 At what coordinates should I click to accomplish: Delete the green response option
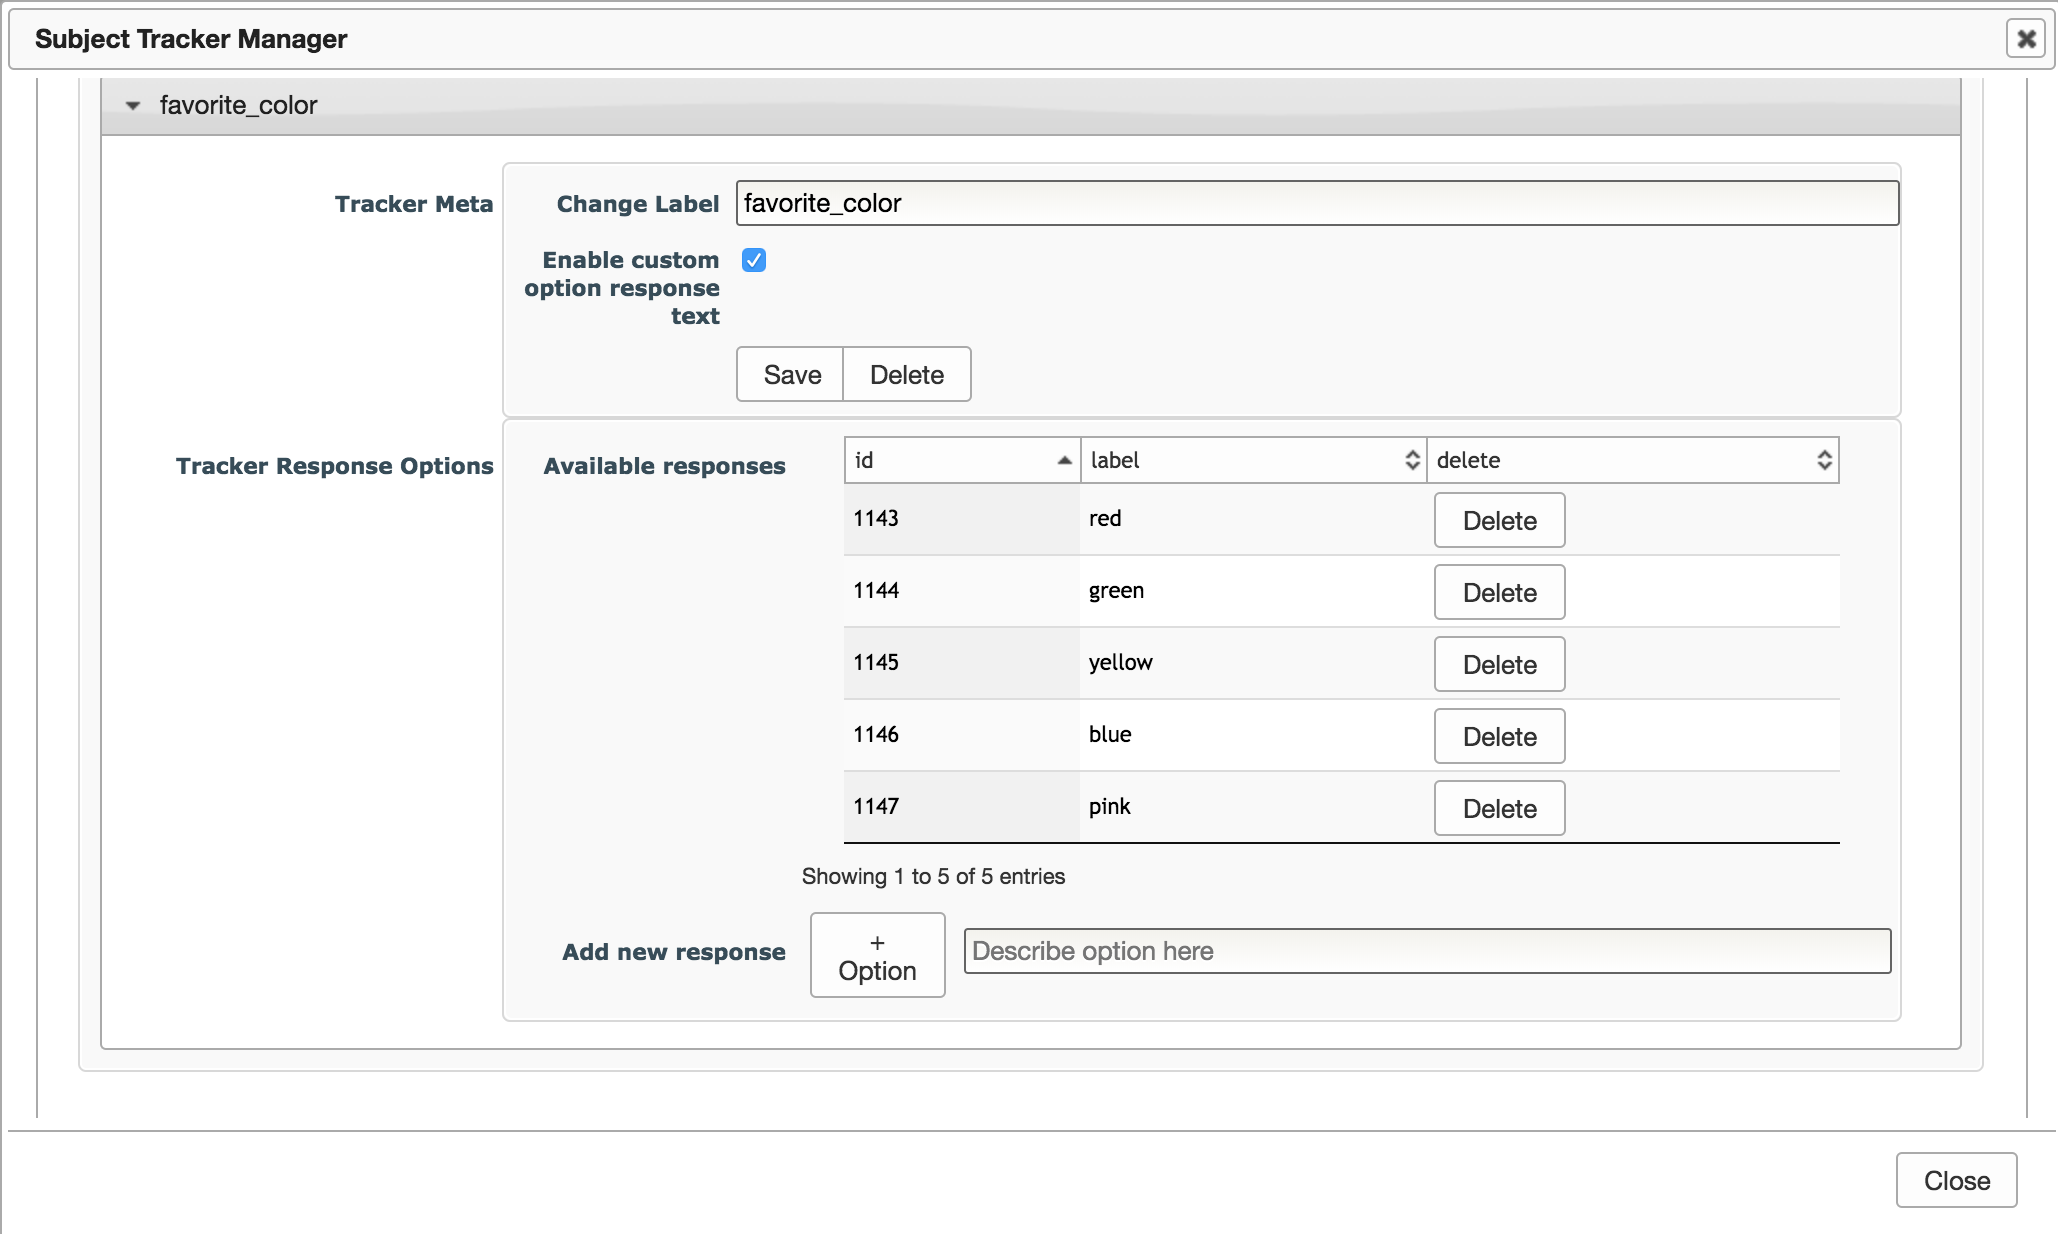pyautogui.click(x=1499, y=592)
